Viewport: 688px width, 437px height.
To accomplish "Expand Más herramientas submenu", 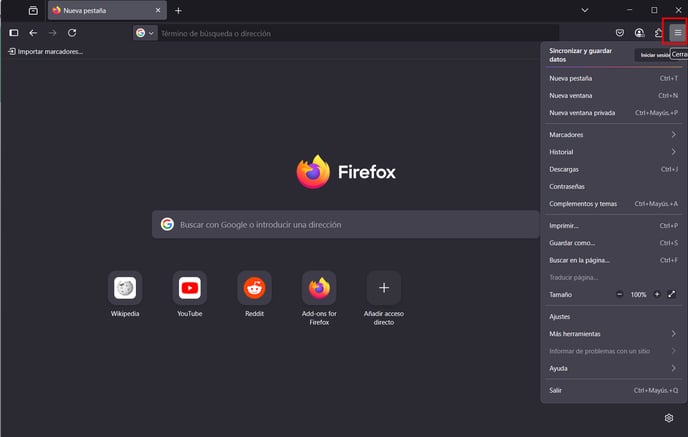I will click(613, 334).
